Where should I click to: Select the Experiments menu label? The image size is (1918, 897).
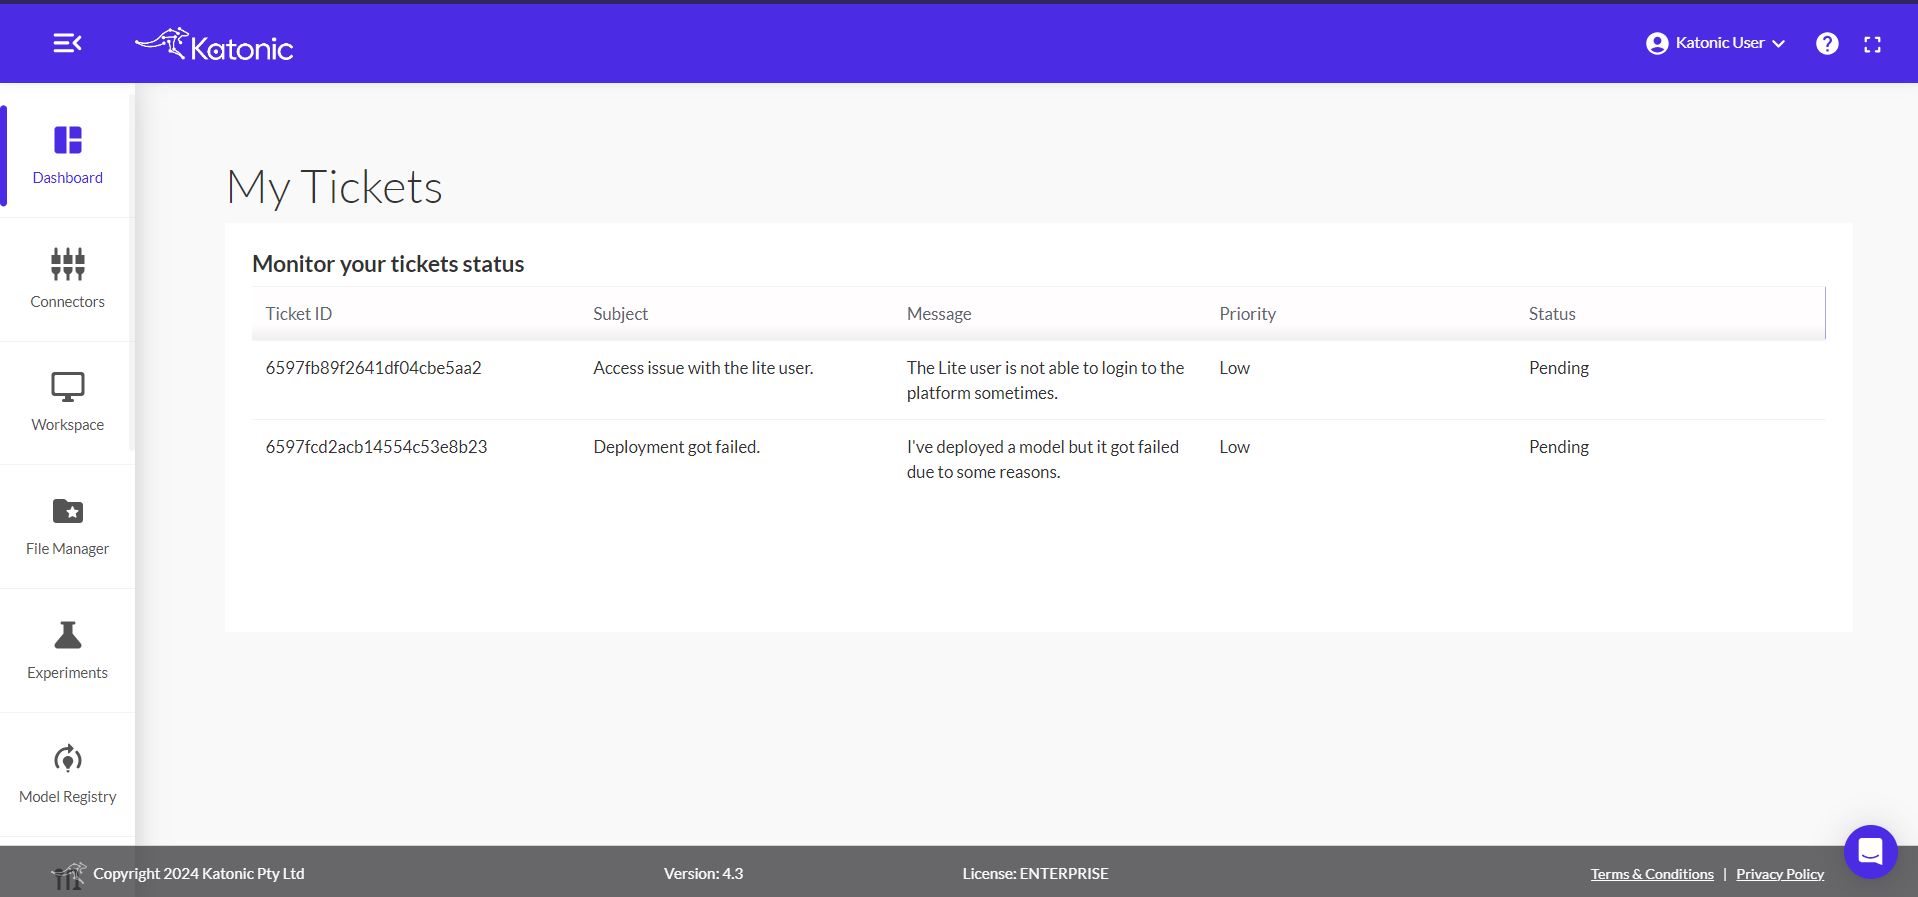68,673
